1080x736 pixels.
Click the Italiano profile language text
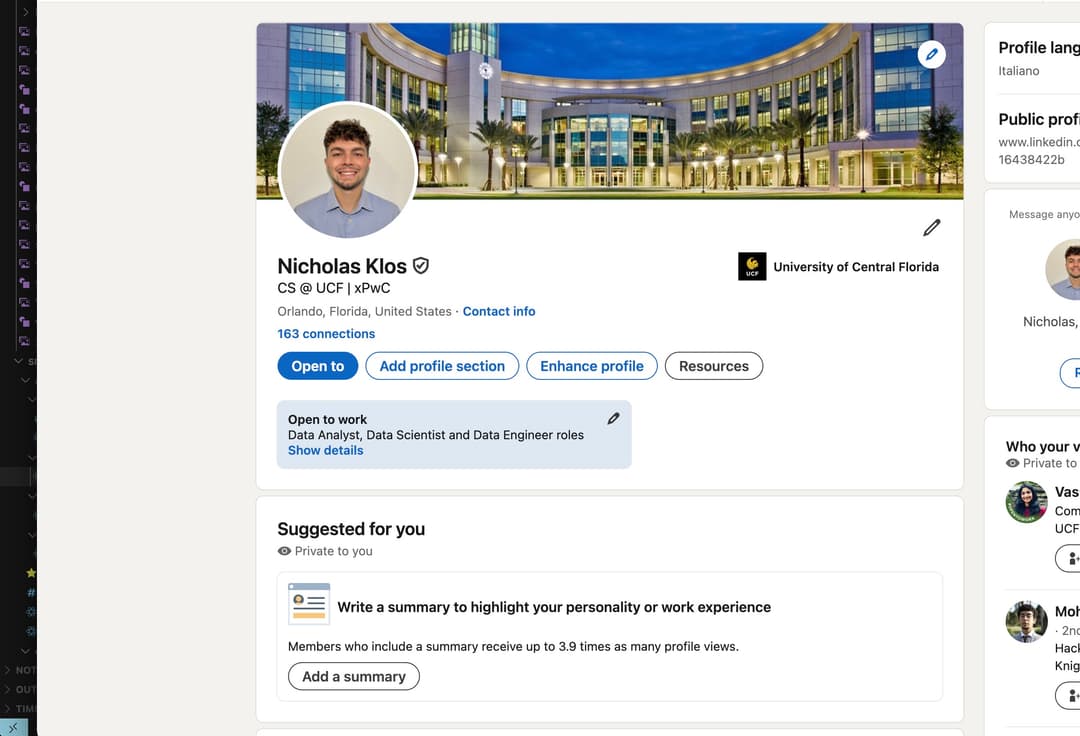[1019, 71]
